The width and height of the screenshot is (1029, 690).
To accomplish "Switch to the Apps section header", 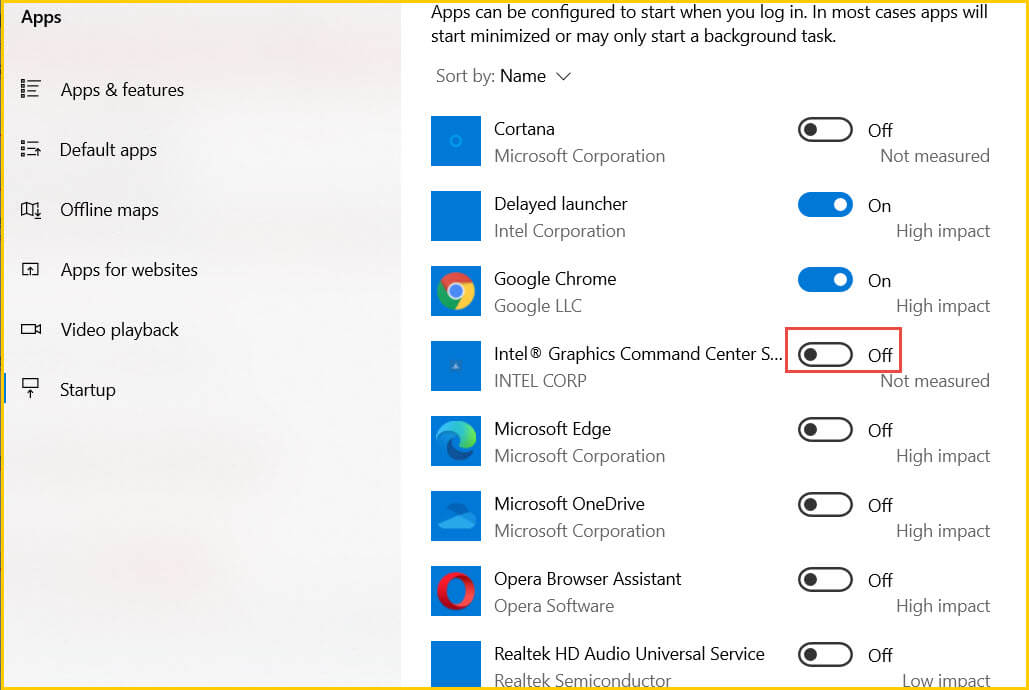I will [41, 16].
